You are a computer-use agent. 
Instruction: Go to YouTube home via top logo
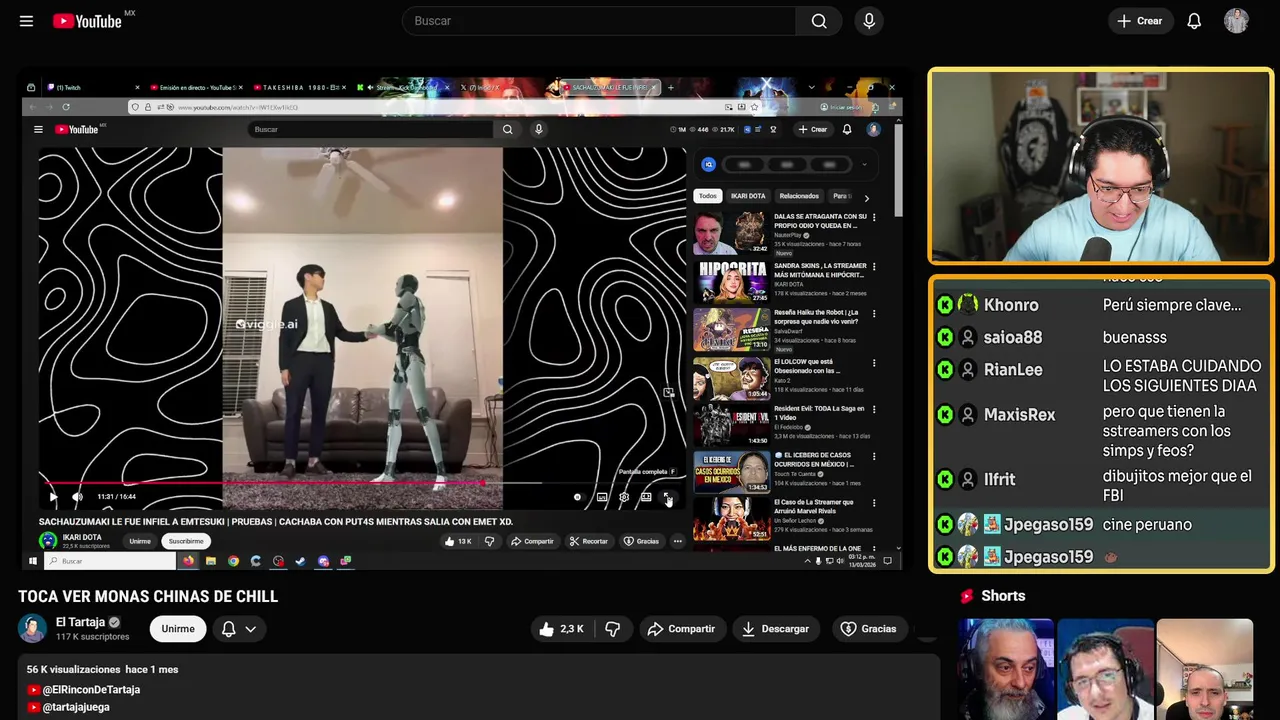point(87,21)
